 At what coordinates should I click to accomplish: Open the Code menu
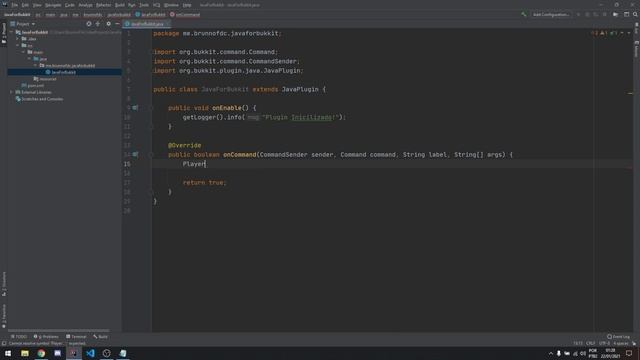(x=70, y=5)
